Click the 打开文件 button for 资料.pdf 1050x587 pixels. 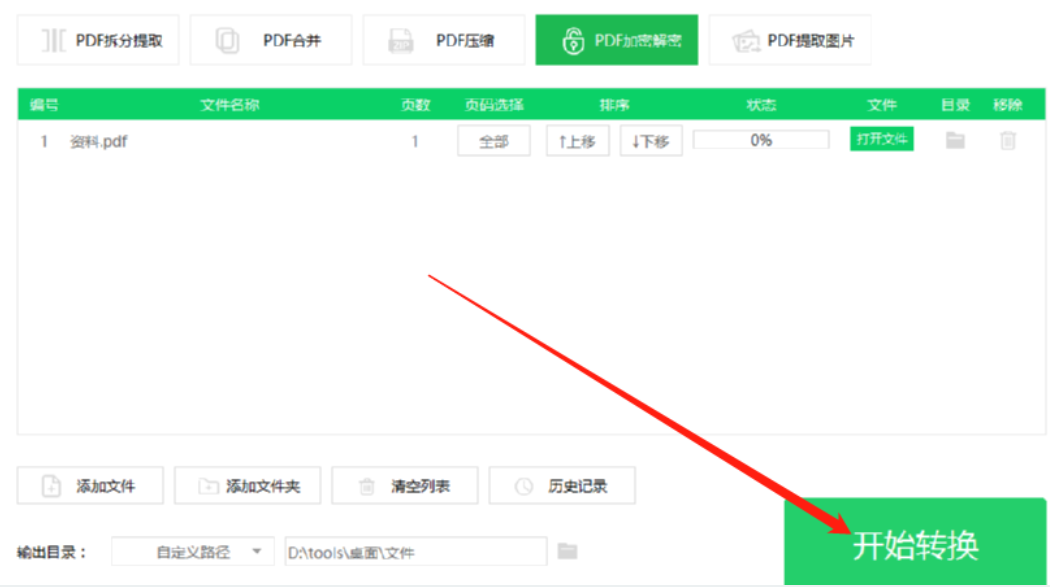881,139
